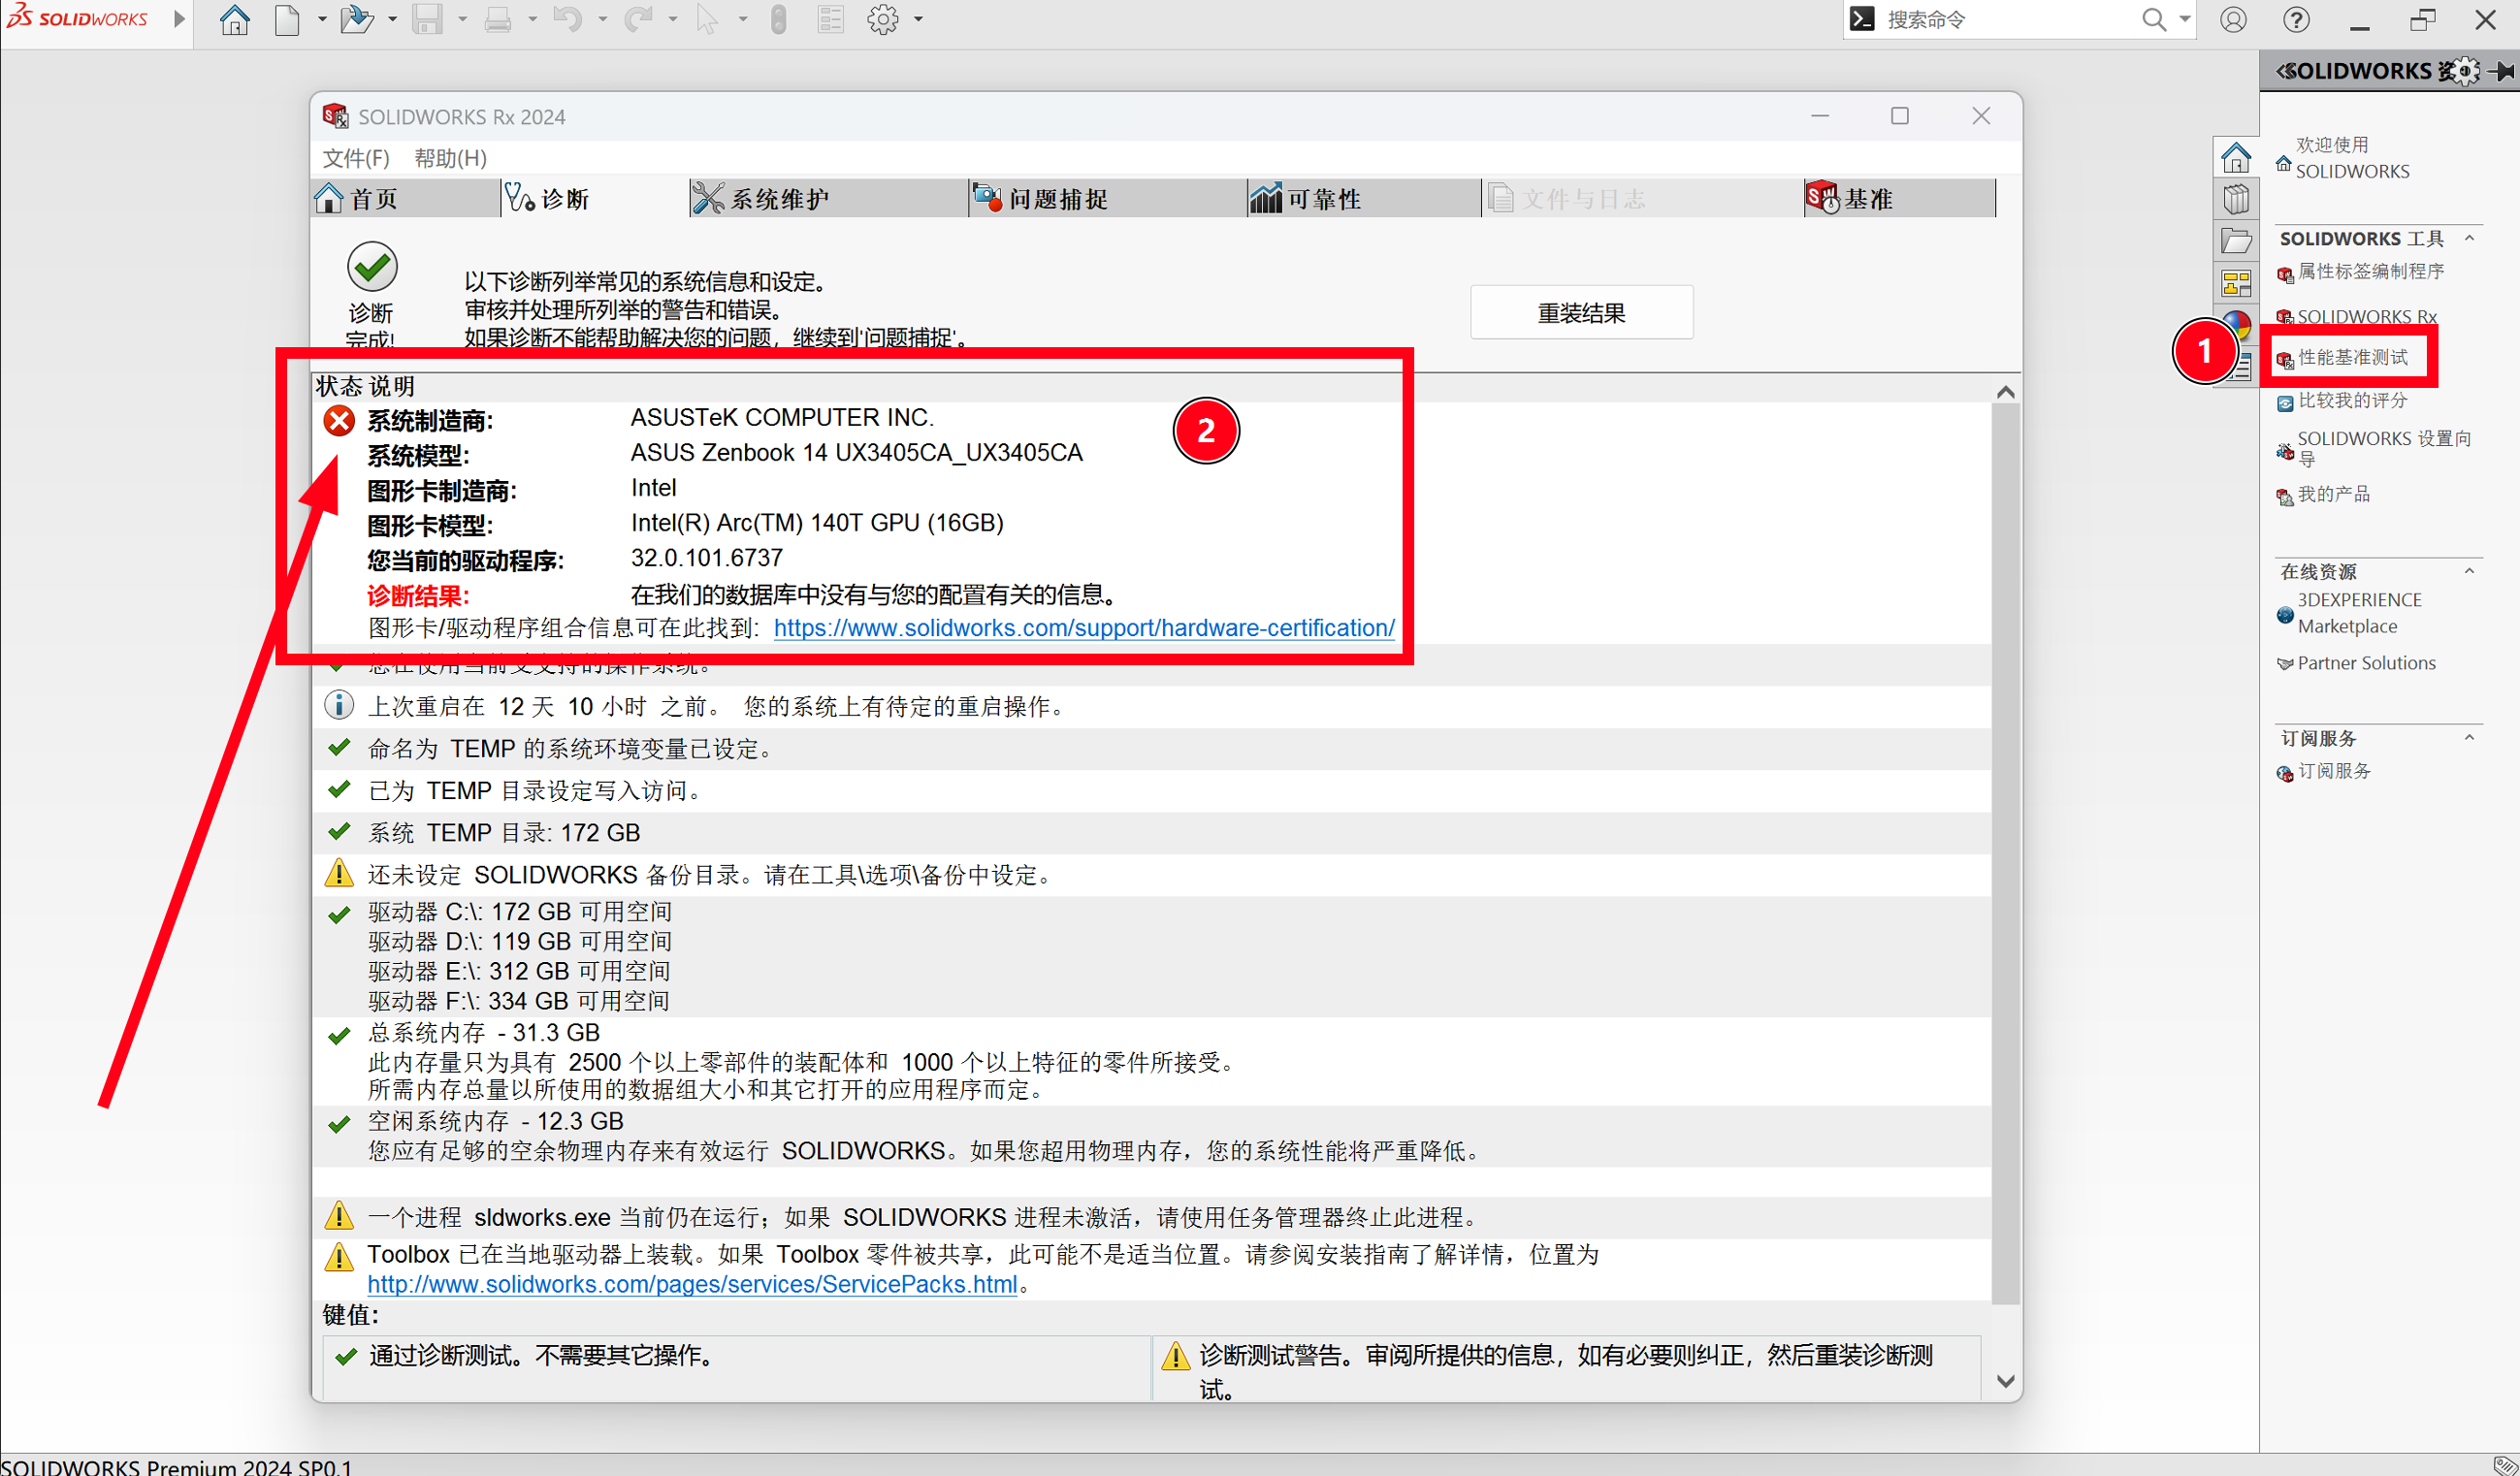Image resolution: width=2520 pixels, height=1476 pixels.
Task: Open the user login account icon
Action: pos(2233,20)
